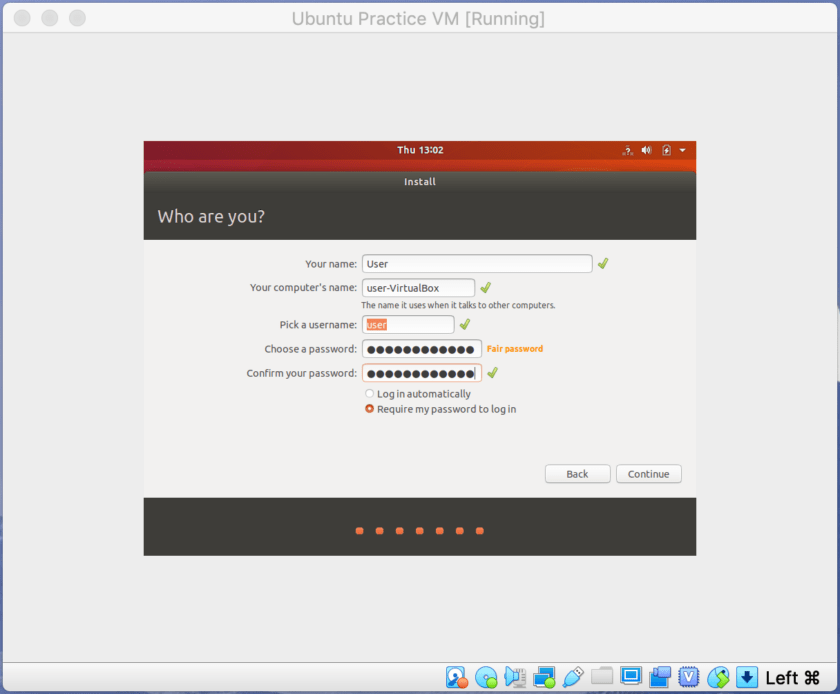This screenshot has width=840, height=694.
Task: Click the green checkmark beside username field
Action: (465, 324)
